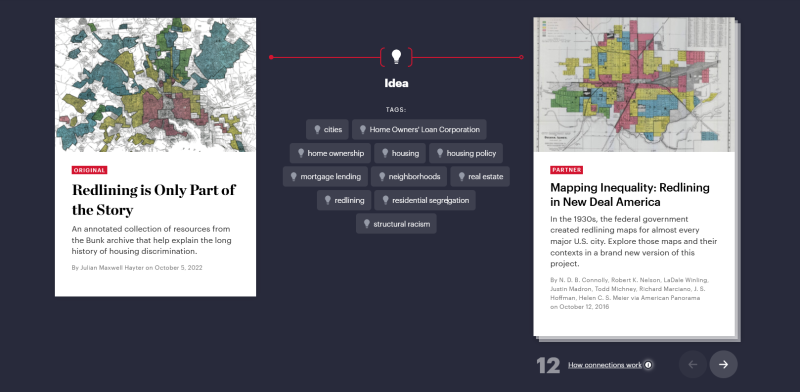Click the 'TAGS:' label
This screenshot has width=800, height=392.
[x=396, y=110]
